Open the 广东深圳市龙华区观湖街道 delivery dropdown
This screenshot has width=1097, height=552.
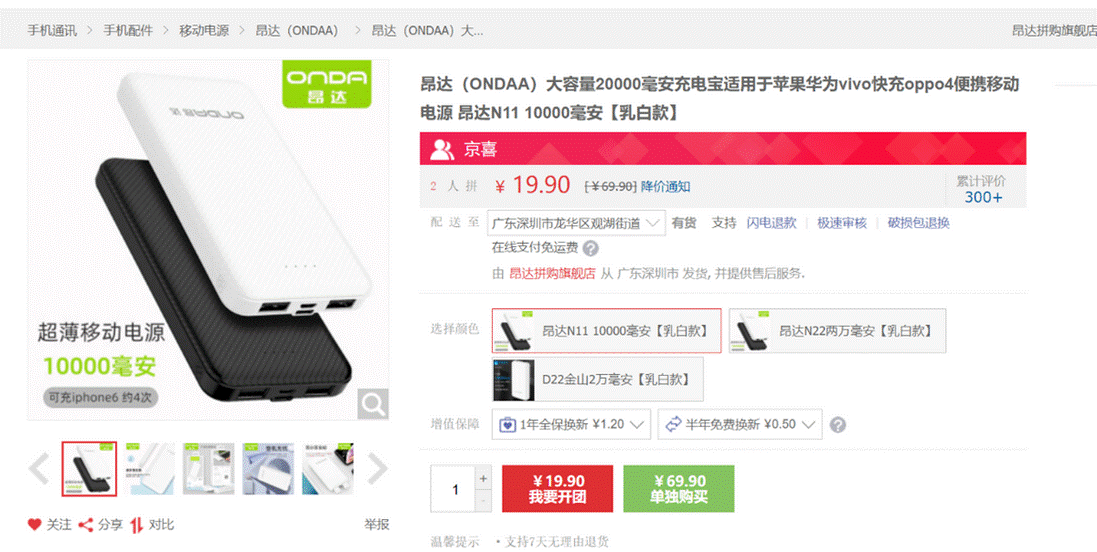pyautogui.click(x=576, y=223)
